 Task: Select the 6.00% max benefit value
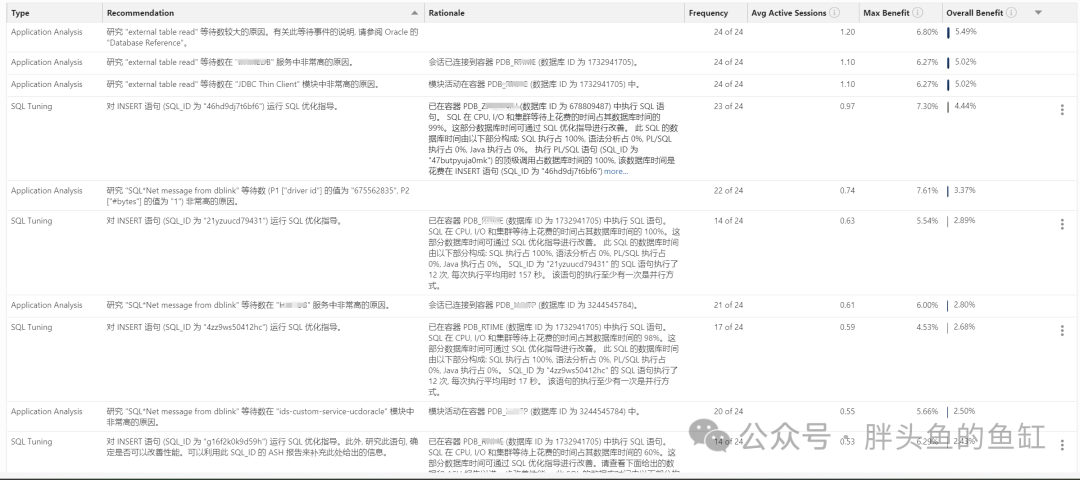click(927, 305)
